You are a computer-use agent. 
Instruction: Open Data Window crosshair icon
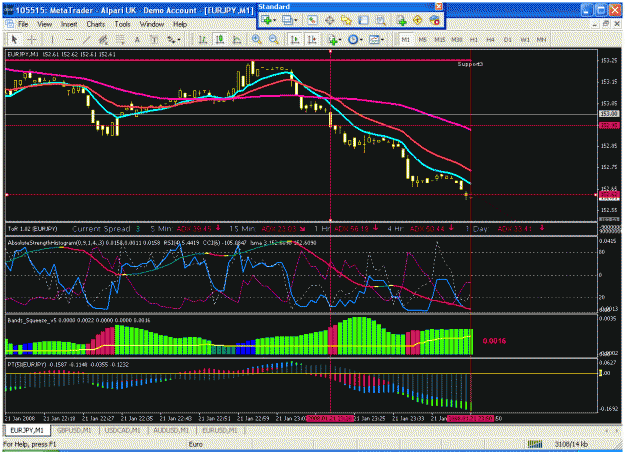(x=329, y=20)
